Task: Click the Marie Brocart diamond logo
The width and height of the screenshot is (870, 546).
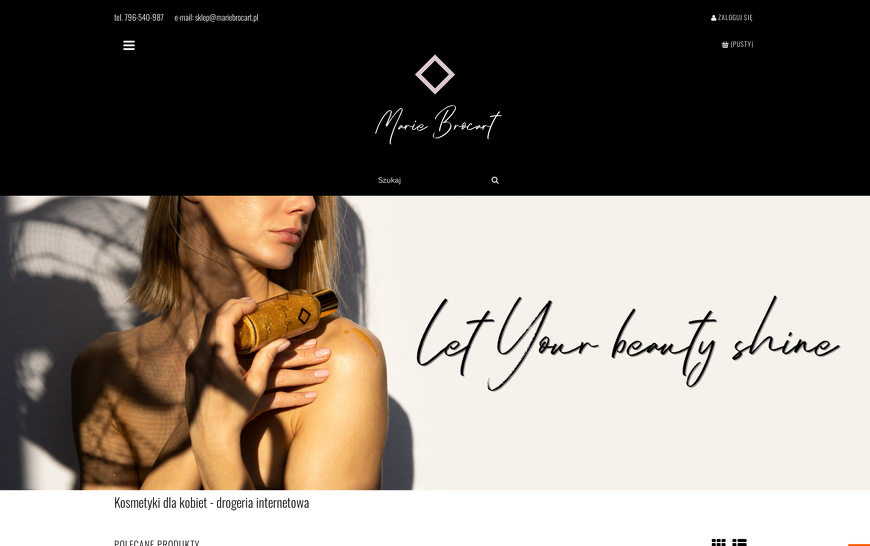Action: coord(435,74)
